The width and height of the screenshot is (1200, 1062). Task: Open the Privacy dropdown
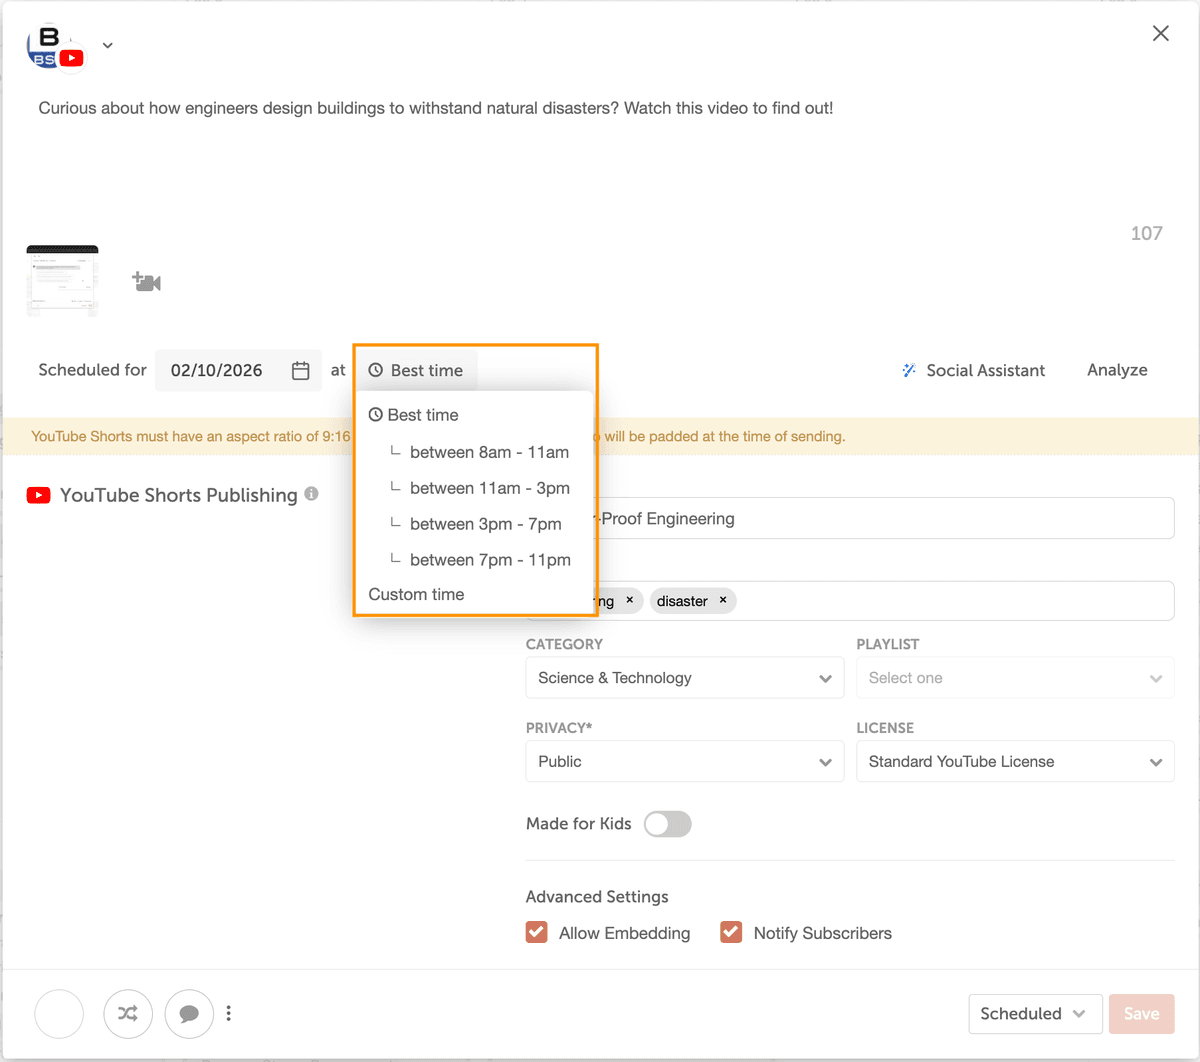(684, 761)
